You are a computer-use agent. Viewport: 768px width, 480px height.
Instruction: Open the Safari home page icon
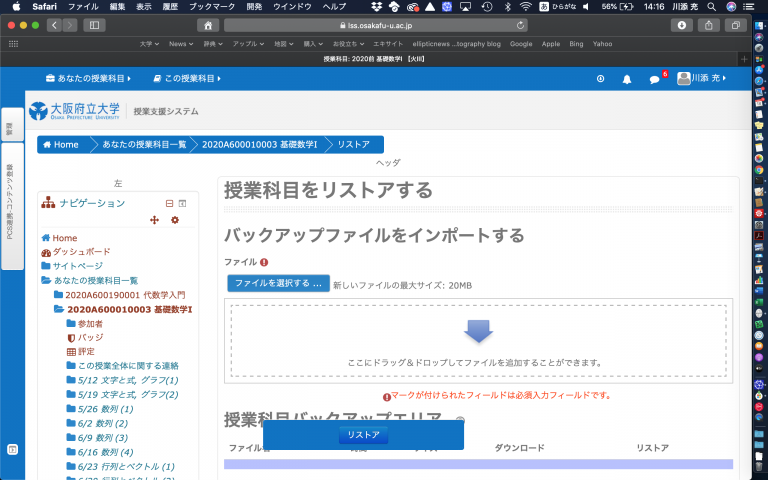click(x=208, y=25)
